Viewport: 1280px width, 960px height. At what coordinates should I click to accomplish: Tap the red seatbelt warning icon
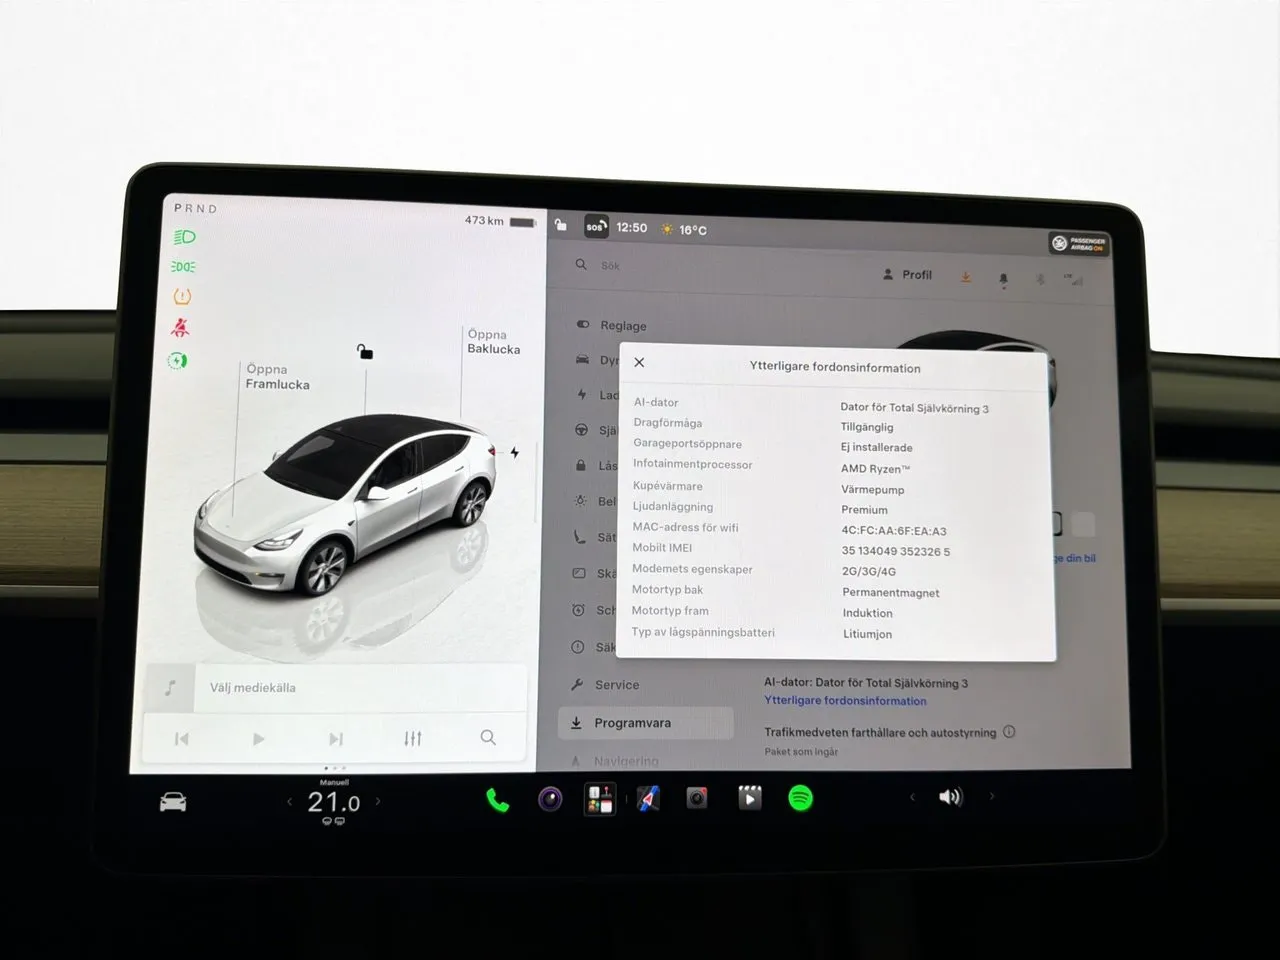181,327
